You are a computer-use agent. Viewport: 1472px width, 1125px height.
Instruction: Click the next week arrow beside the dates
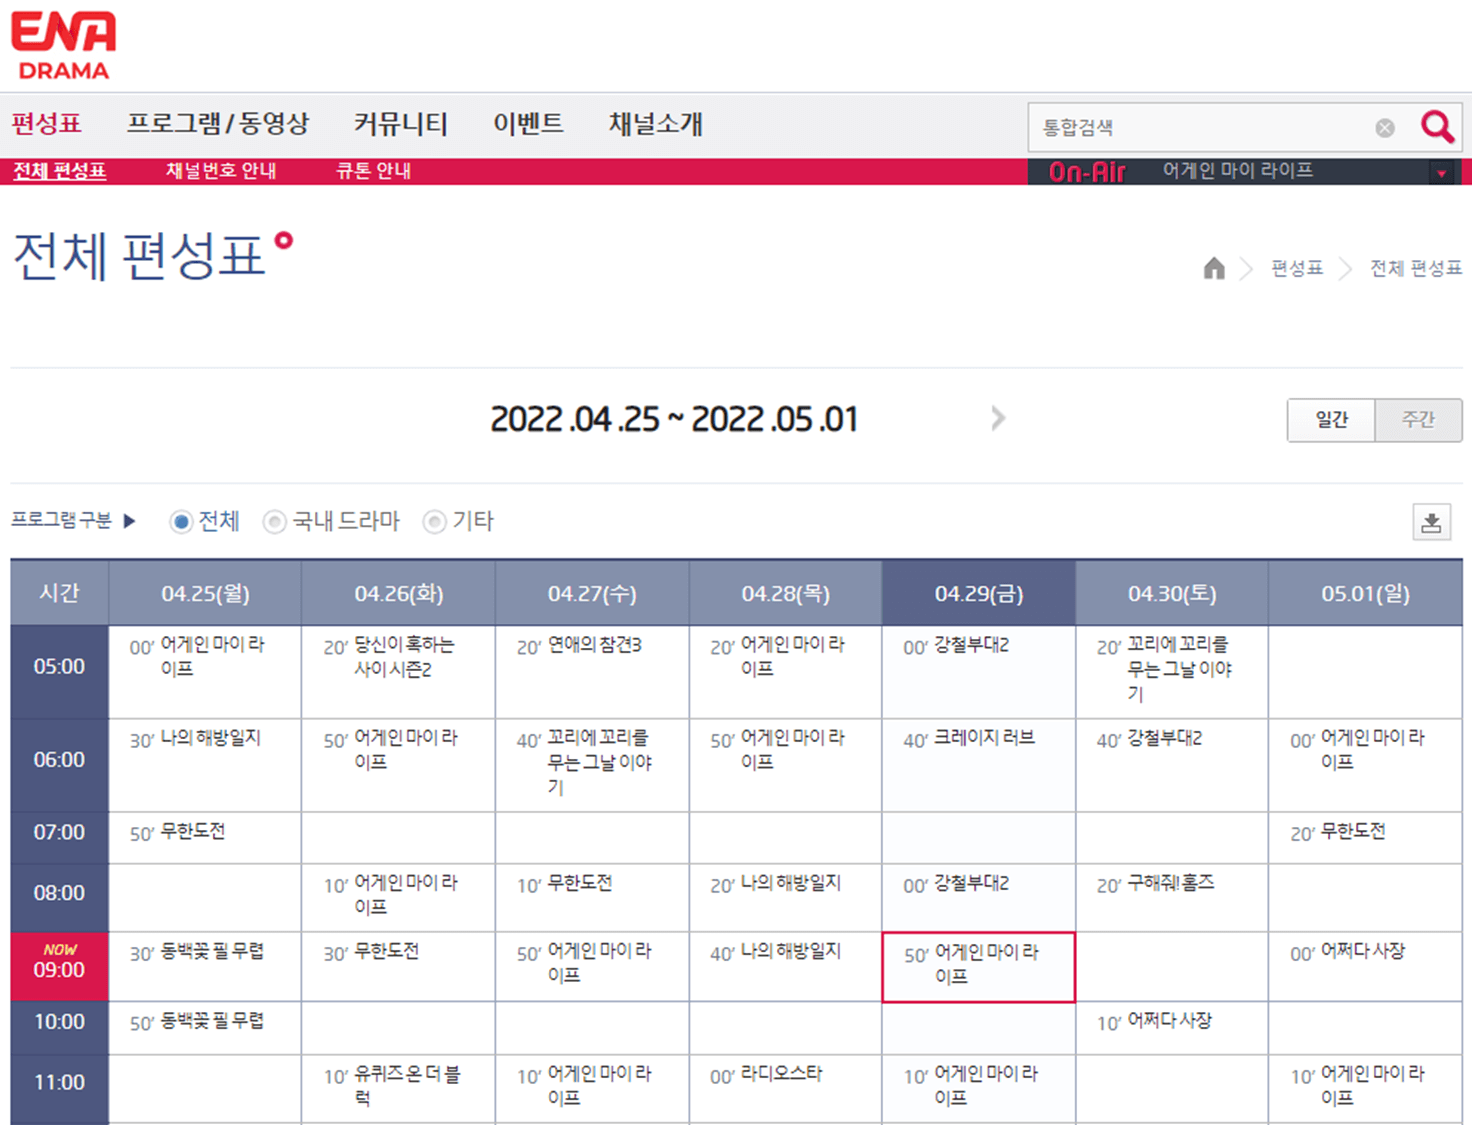[x=997, y=418]
